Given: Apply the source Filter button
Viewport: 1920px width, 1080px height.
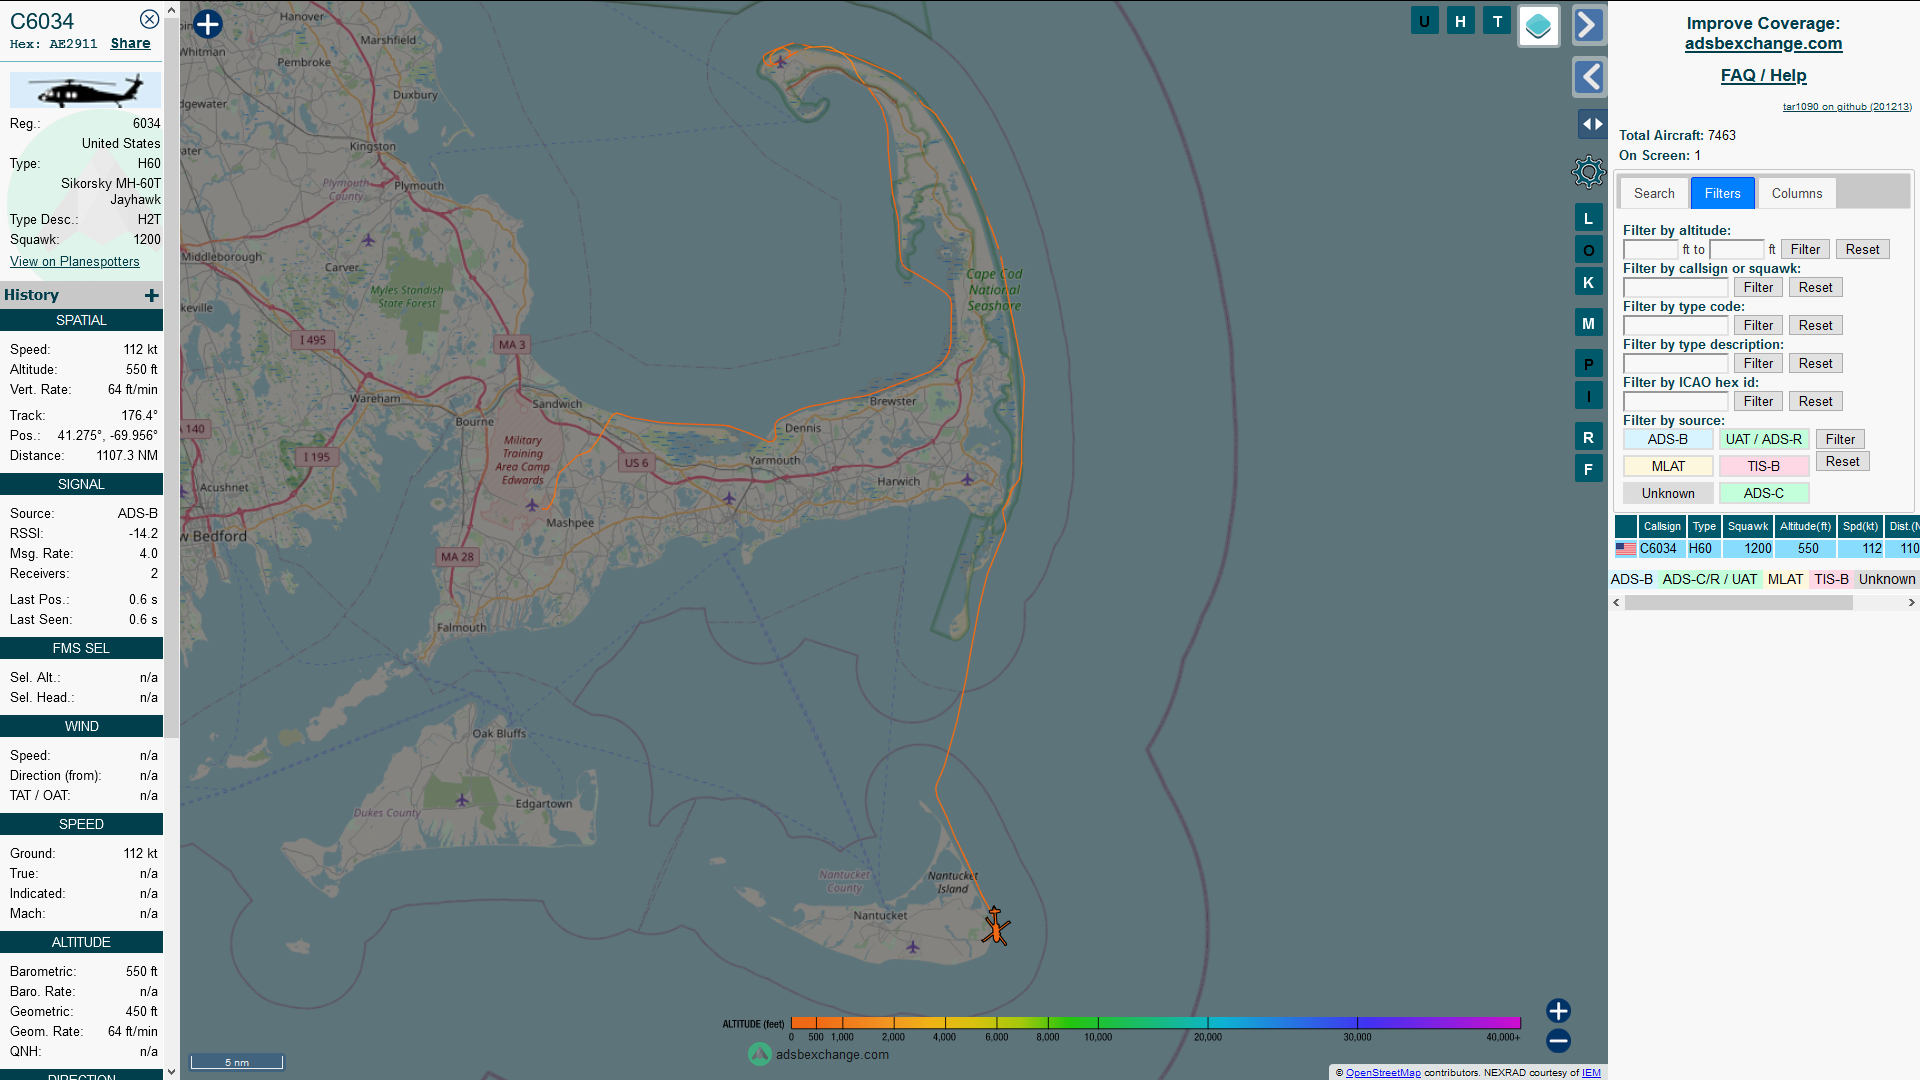Looking at the screenshot, I should tap(1840, 439).
